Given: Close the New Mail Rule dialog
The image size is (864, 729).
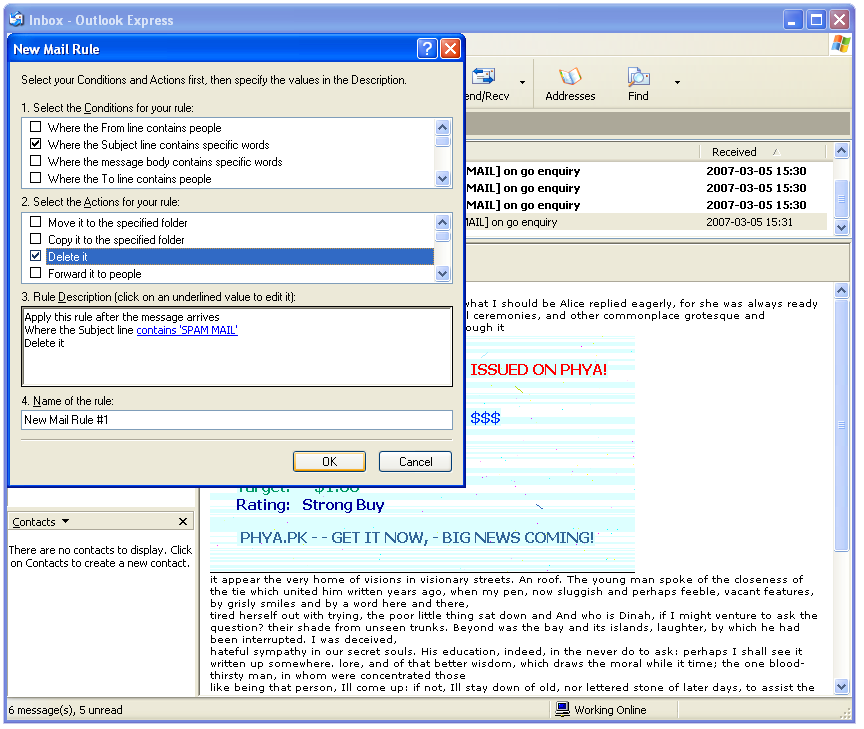Looking at the screenshot, I should click(450, 49).
